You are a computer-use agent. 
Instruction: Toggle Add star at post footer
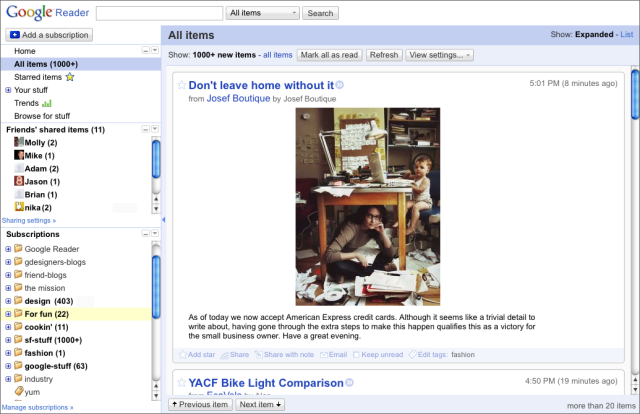pyautogui.click(x=182, y=354)
